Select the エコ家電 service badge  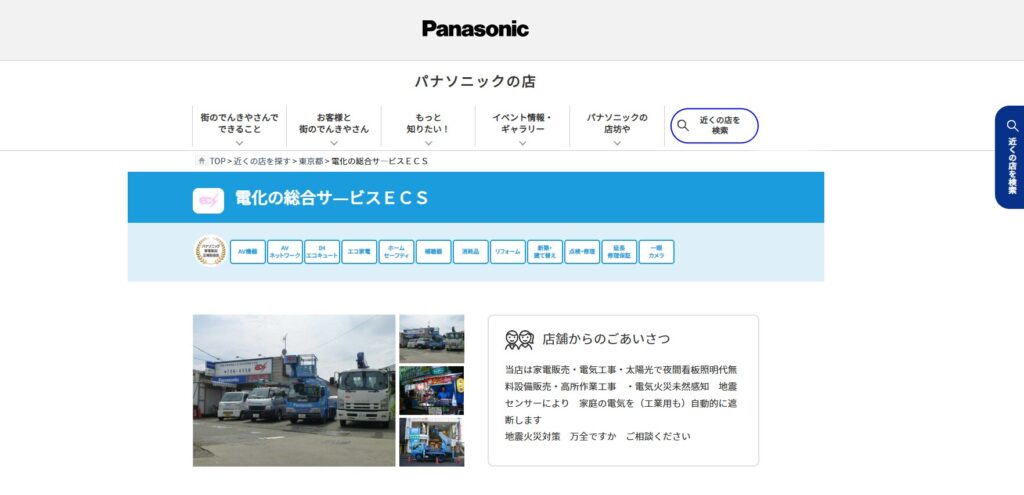point(359,252)
